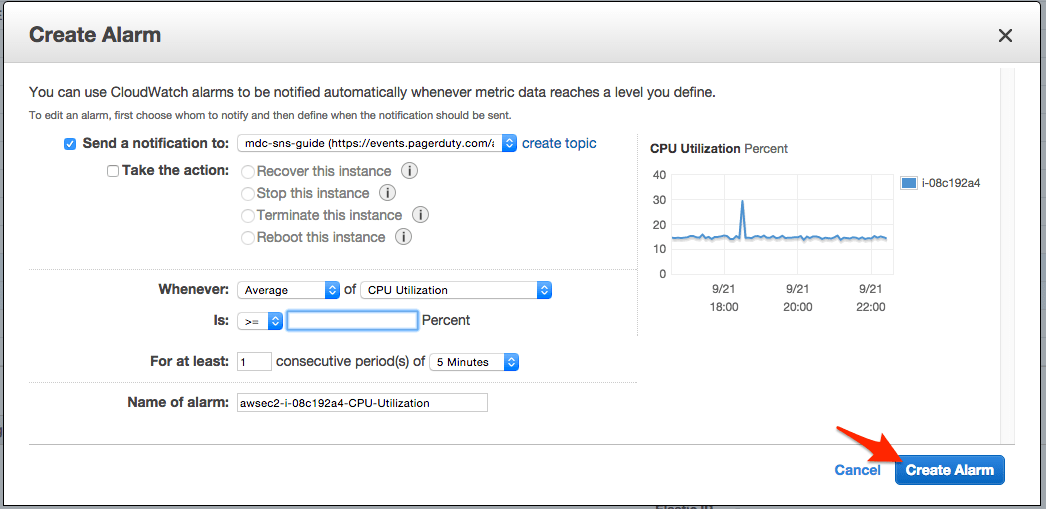Click info icon beside Reboot this instance
The height and width of the screenshot is (509, 1046).
(403, 237)
